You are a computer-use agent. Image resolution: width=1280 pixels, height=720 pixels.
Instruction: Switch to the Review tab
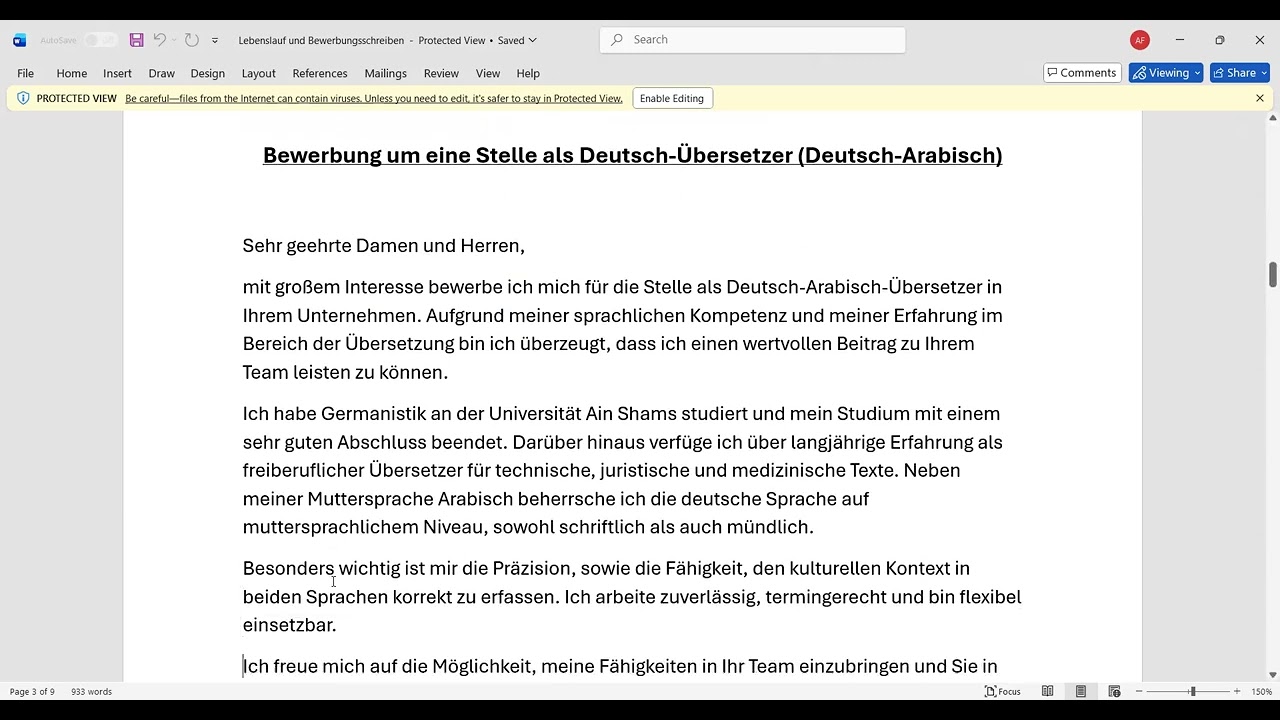[441, 73]
